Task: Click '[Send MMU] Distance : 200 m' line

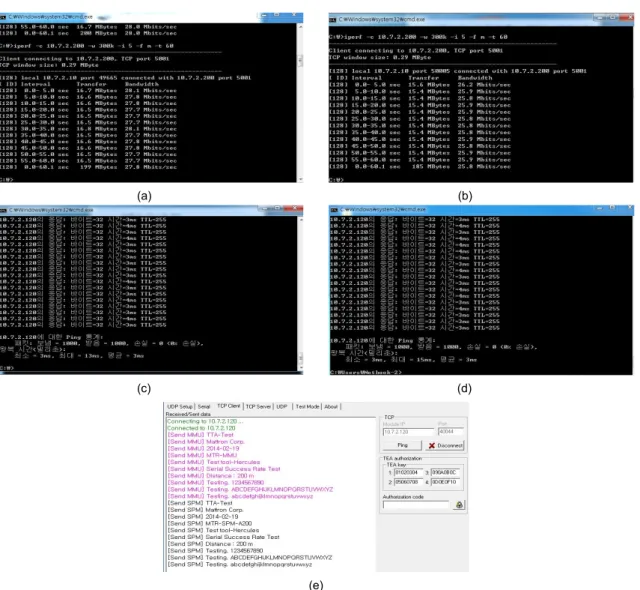Action: (x=211, y=476)
